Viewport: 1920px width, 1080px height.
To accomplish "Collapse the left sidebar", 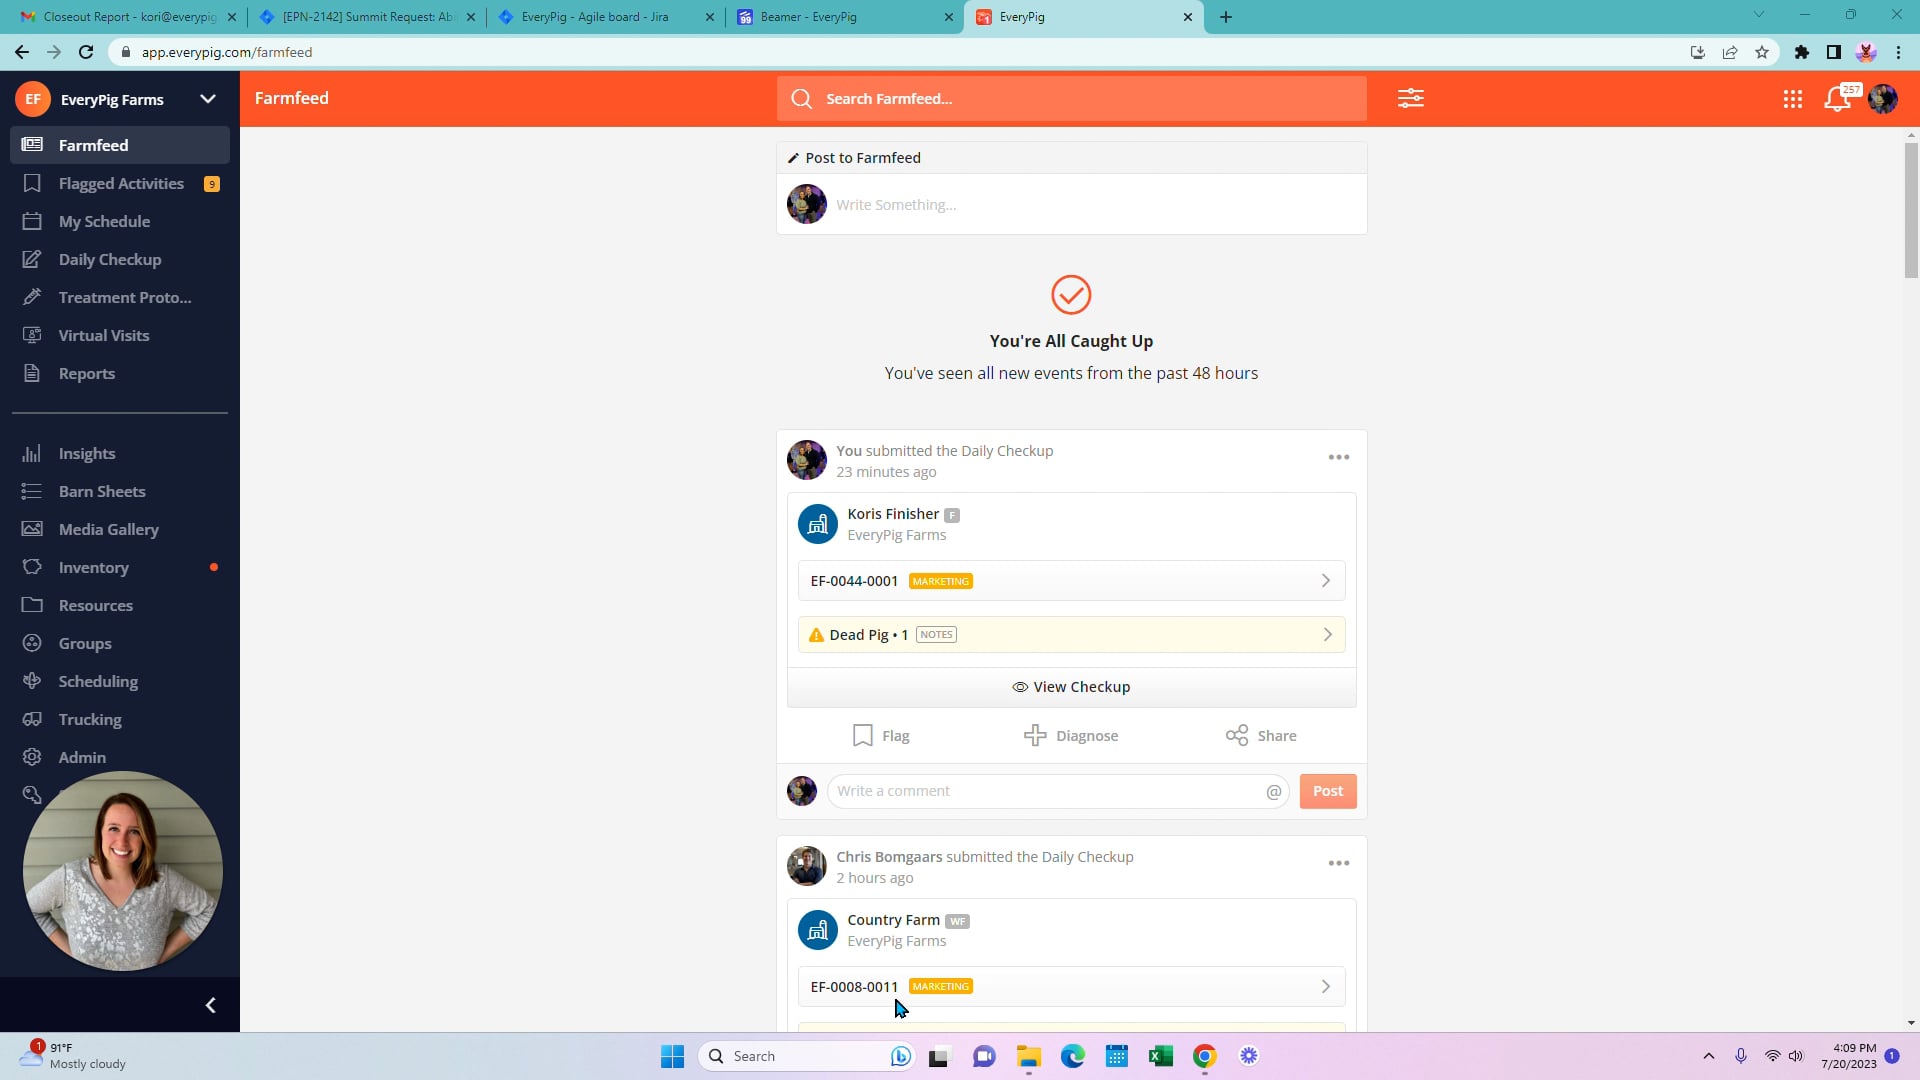I will [210, 1005].
